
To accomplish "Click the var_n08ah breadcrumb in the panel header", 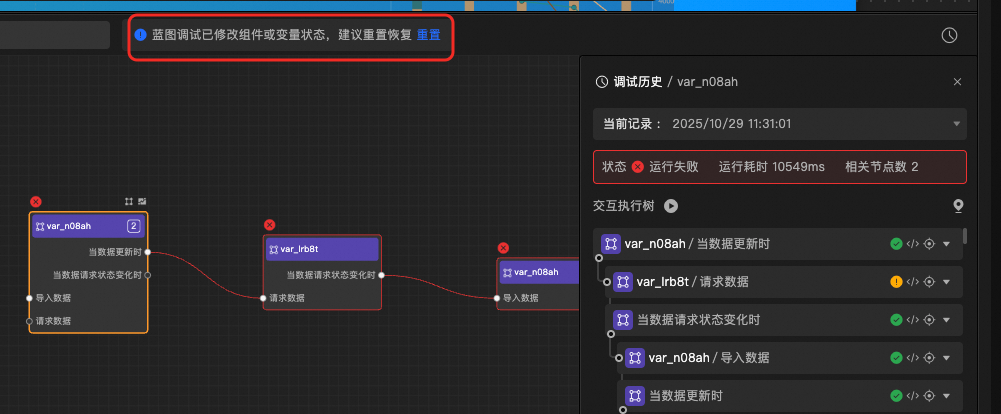I will (707, 82).
